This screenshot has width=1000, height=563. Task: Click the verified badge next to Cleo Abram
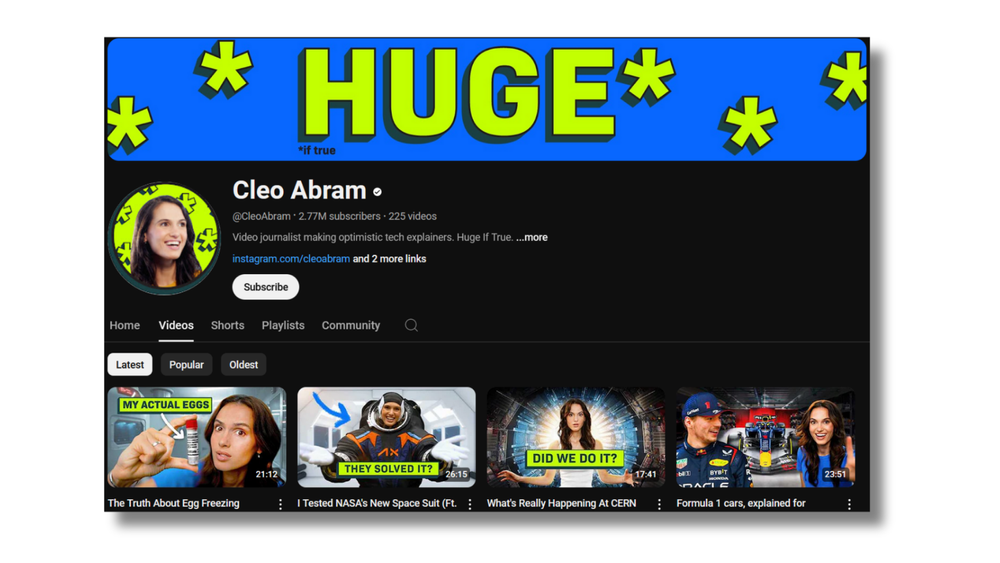coord(378,191)
